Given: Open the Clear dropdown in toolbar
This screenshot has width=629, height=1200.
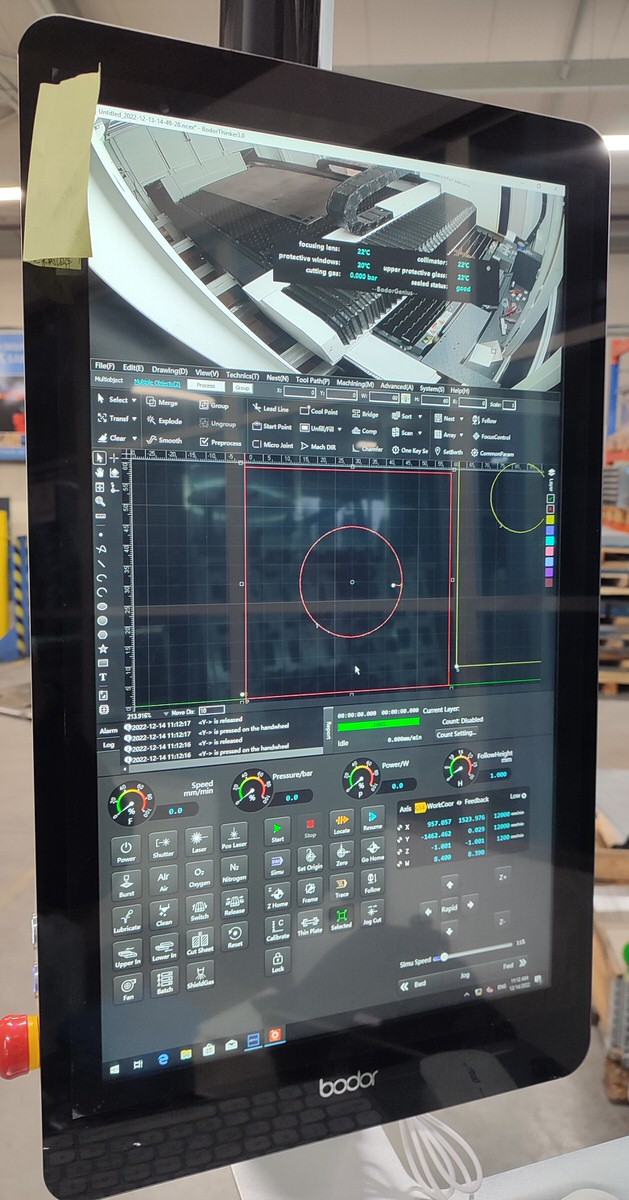Looking at the screenshot, I should tap(117, 437).
